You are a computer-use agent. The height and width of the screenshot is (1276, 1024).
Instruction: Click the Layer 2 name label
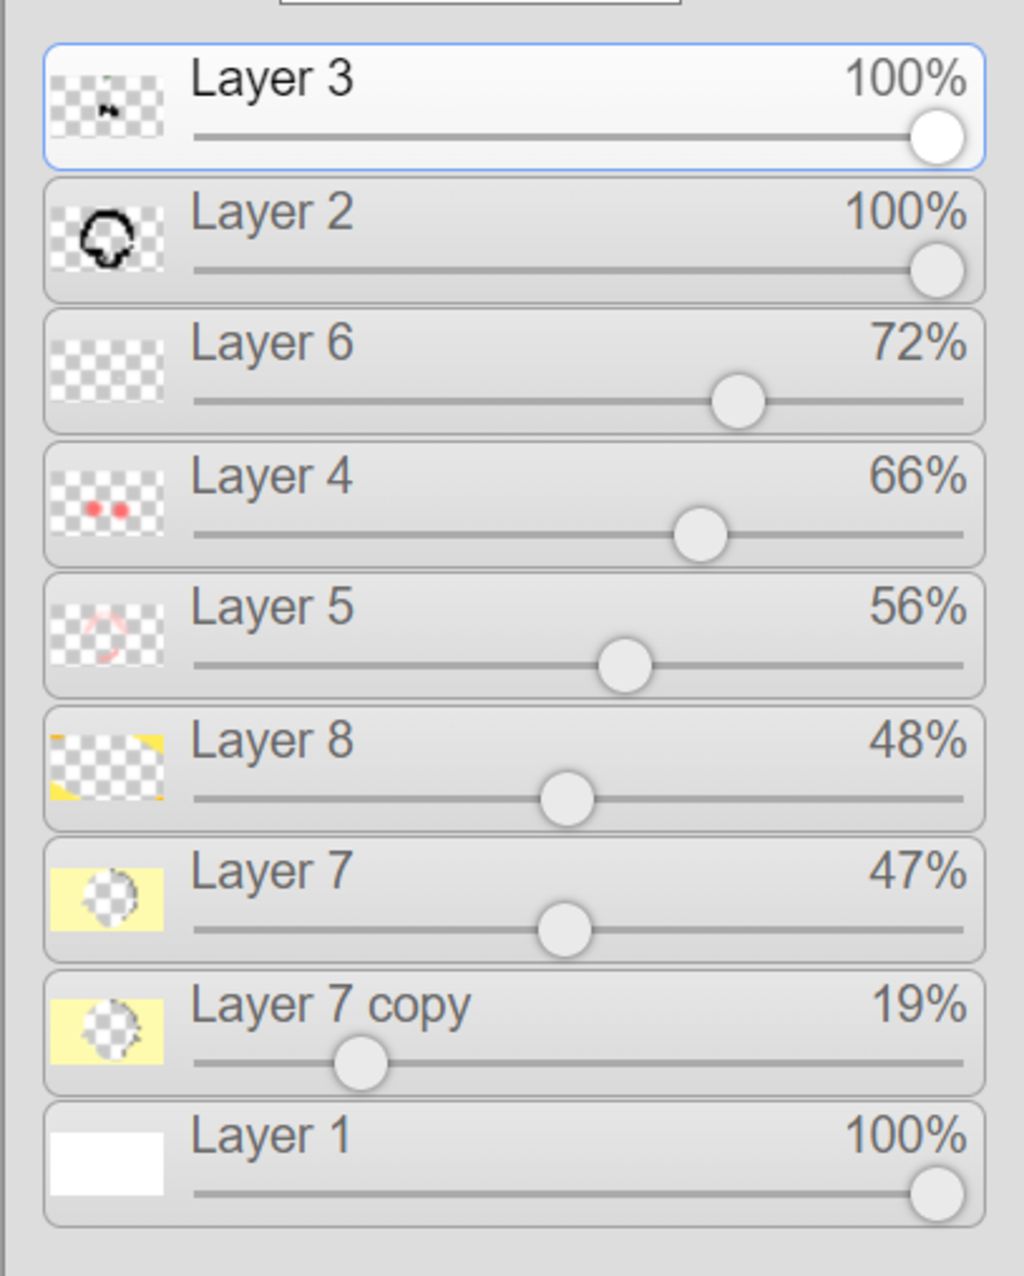(x=272, y=213)
